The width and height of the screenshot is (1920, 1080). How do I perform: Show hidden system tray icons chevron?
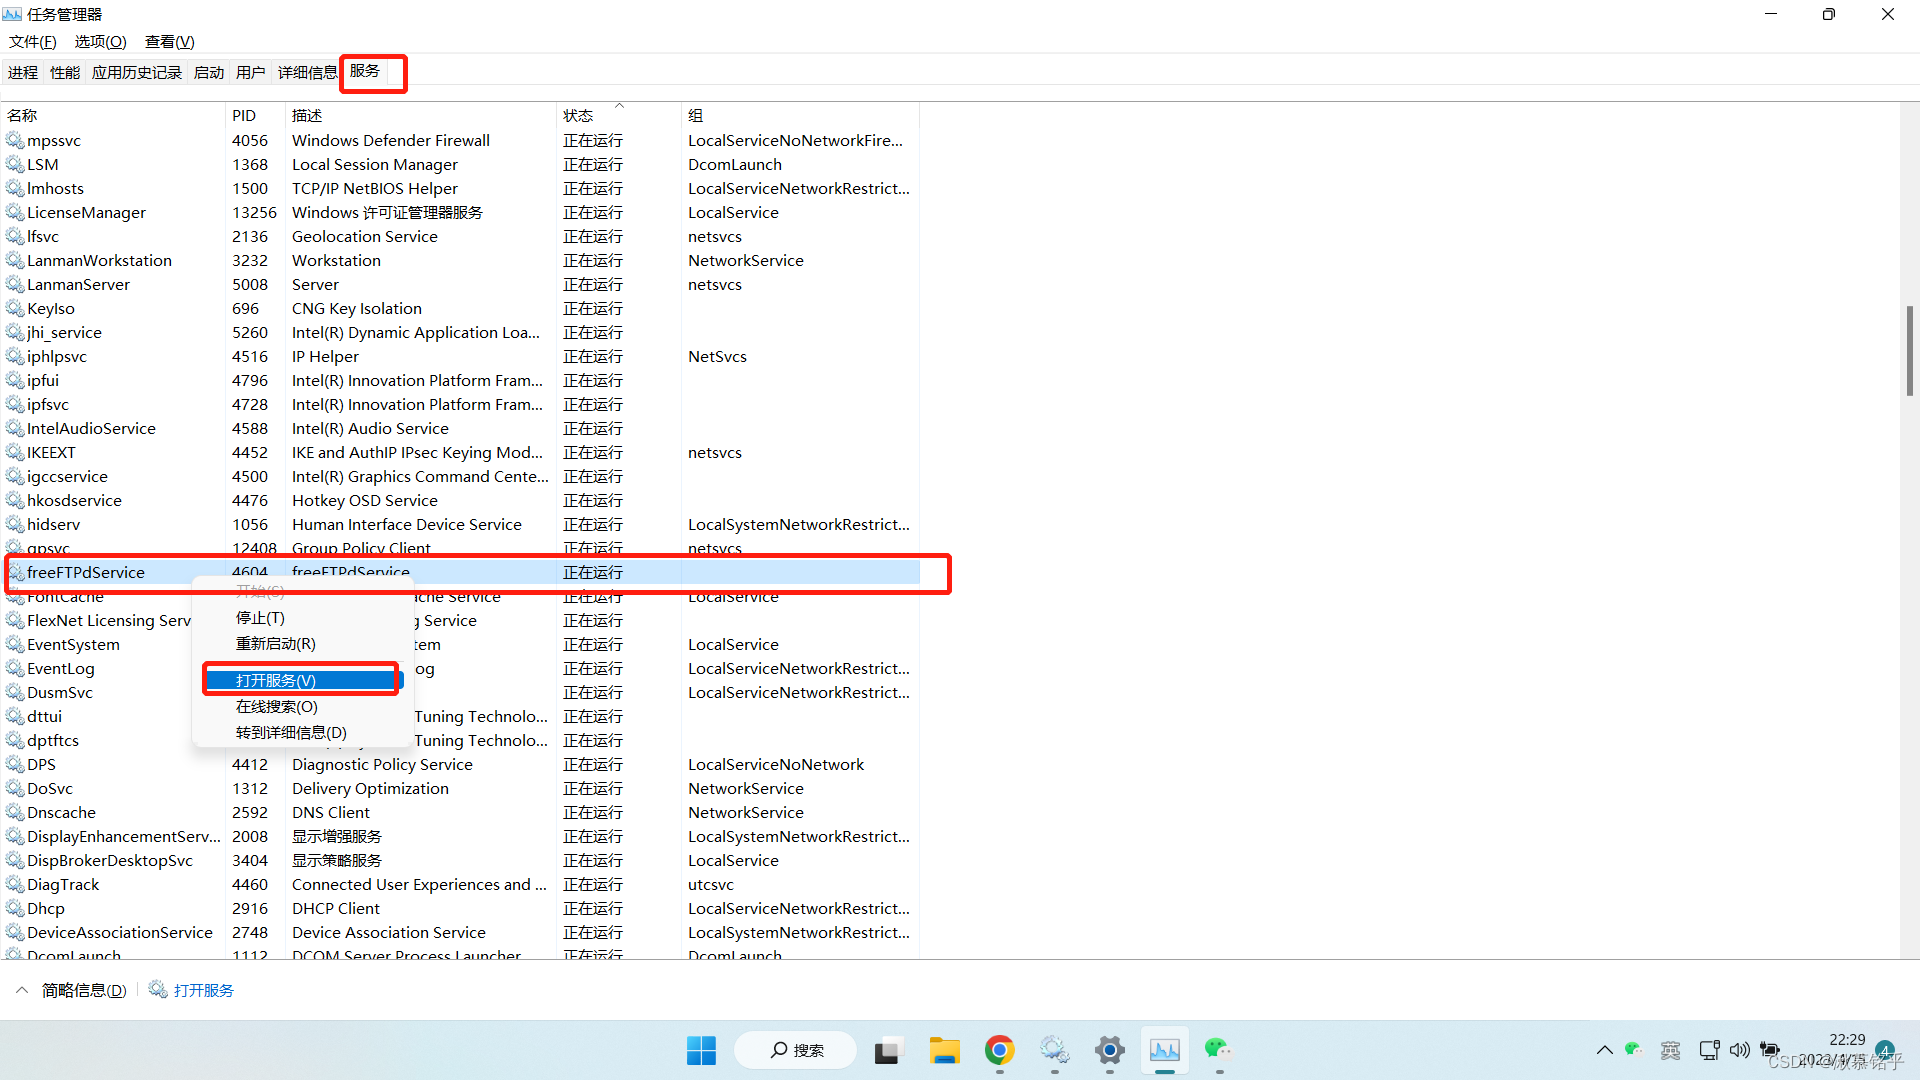click(1604, 1050)
